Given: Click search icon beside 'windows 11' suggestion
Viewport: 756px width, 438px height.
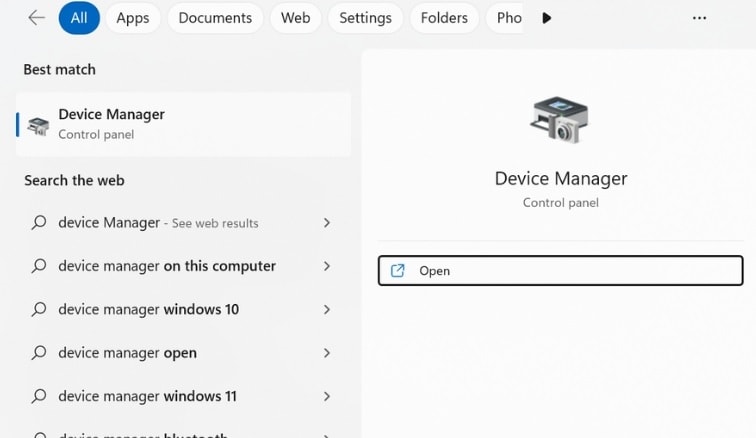Looking at the screenshot, I should click(39, 396).
